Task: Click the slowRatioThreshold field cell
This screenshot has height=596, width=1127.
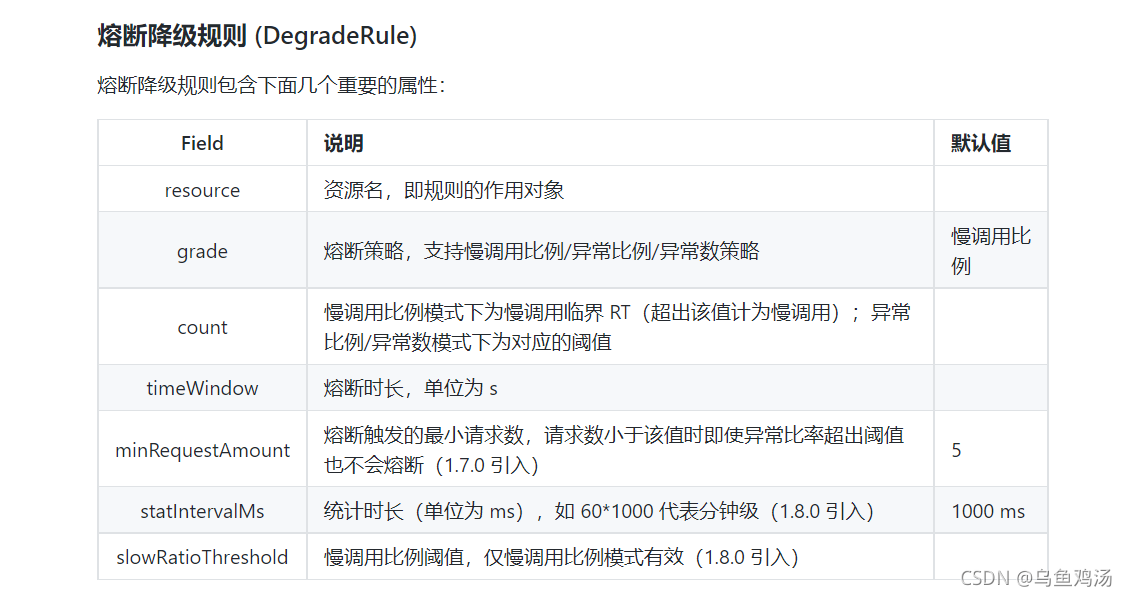Action: click(202, 557)
